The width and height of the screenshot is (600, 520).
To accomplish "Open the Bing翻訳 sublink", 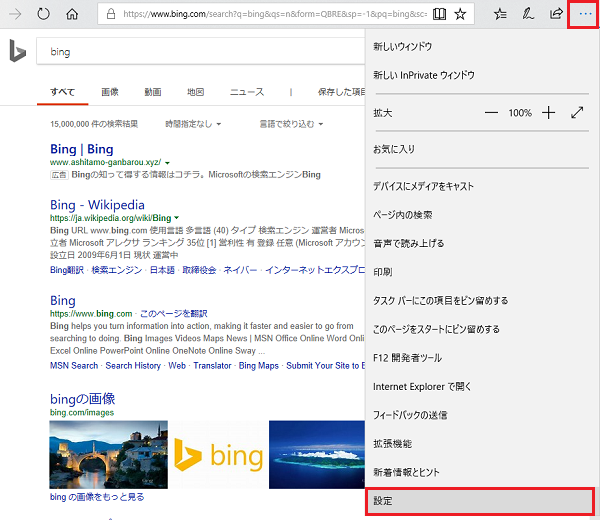I will pos(67,270).
